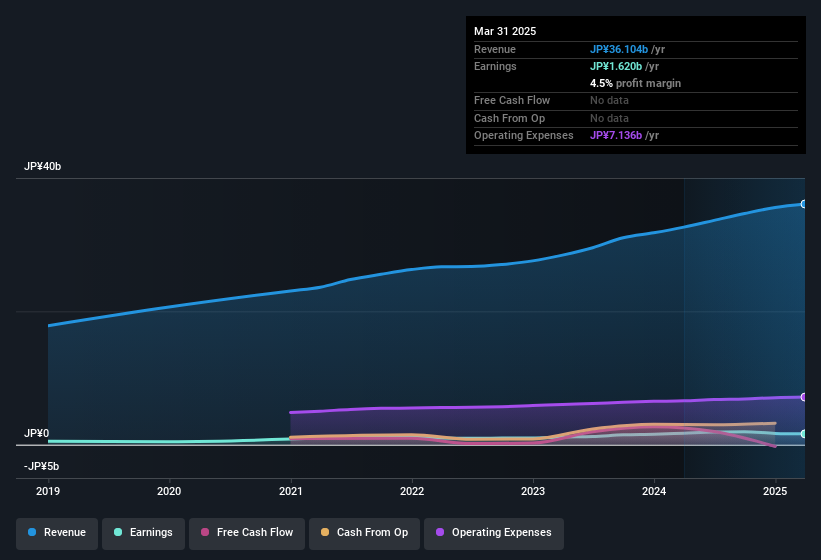Click the 2025 x-axis label
821x560 pixels.
pos(775,491)
